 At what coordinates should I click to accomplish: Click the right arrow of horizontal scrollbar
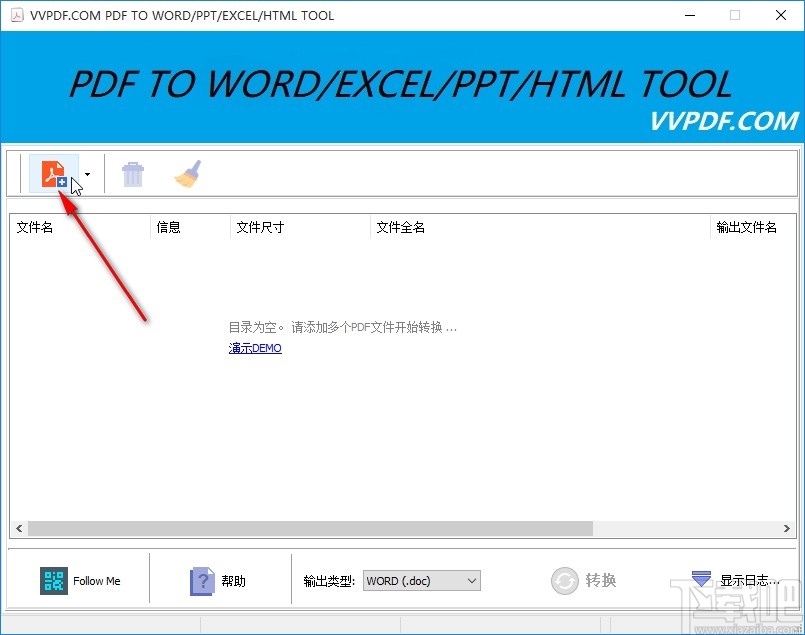788,529
